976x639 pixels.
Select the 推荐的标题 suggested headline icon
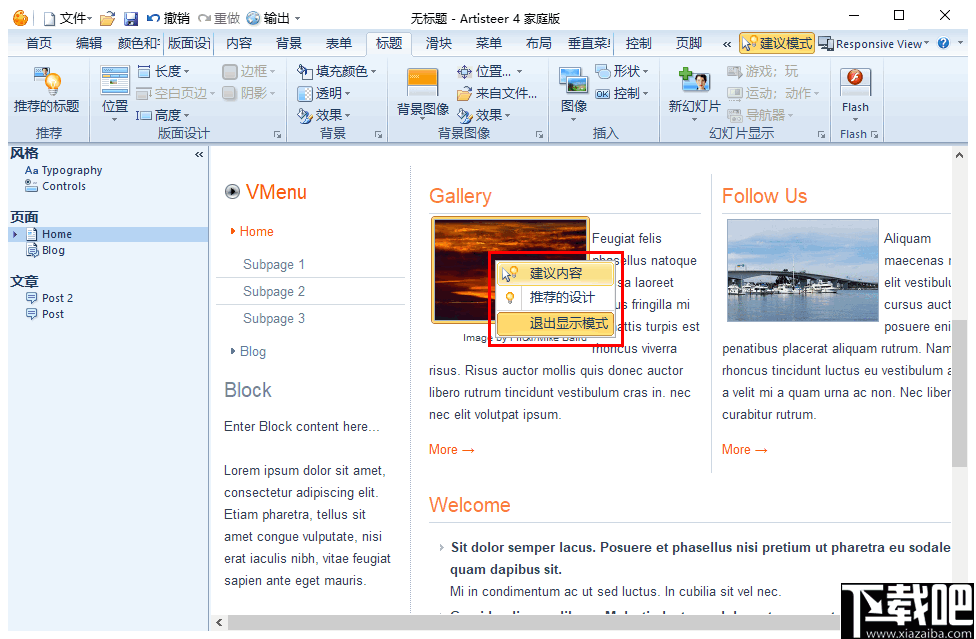45,90
